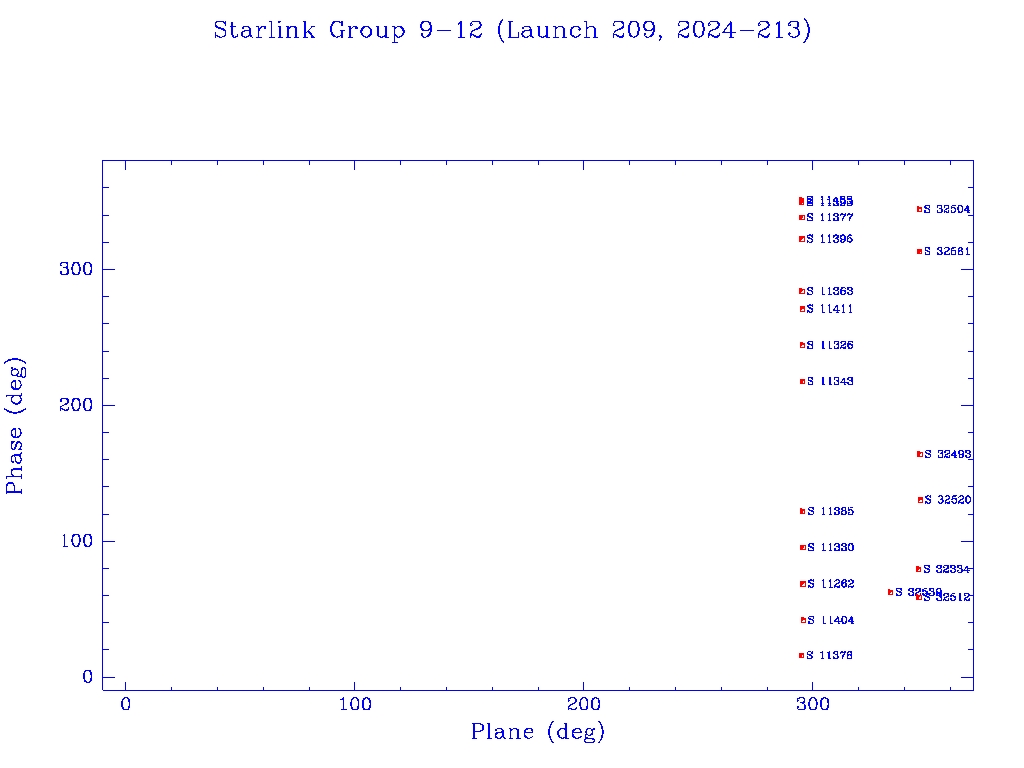Click the red marker left of S 32539
The image size is (1024, 768).
pyautogui.click(x=890, y=592)
